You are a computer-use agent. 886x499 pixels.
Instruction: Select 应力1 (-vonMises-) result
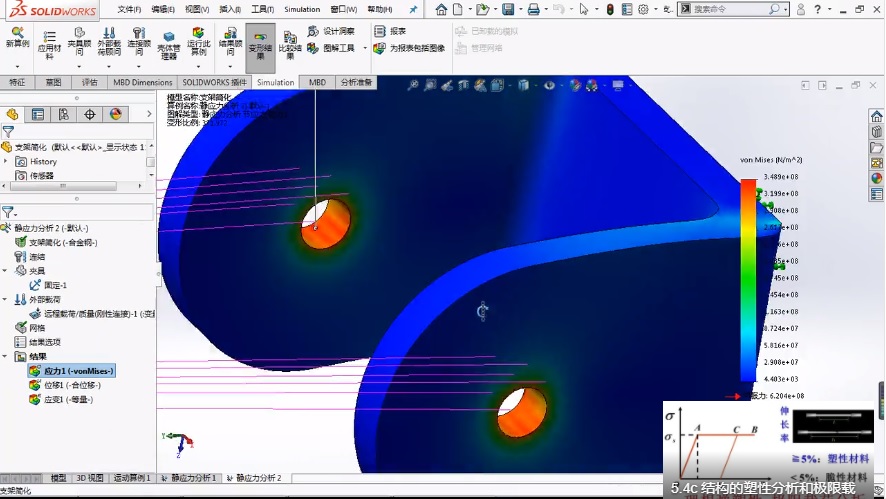point(72,371)
